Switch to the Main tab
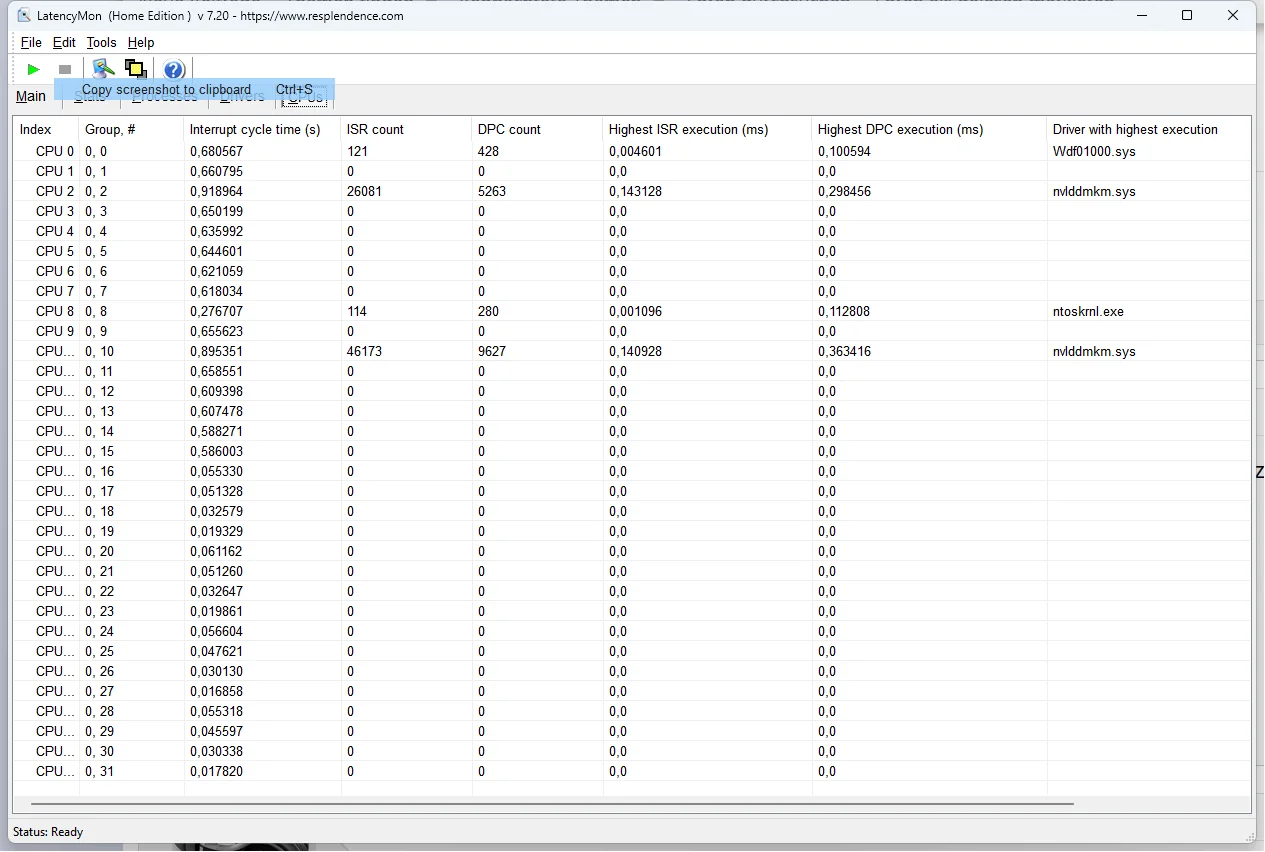Viewport: 1265px width, 852px height. point(31,96)
